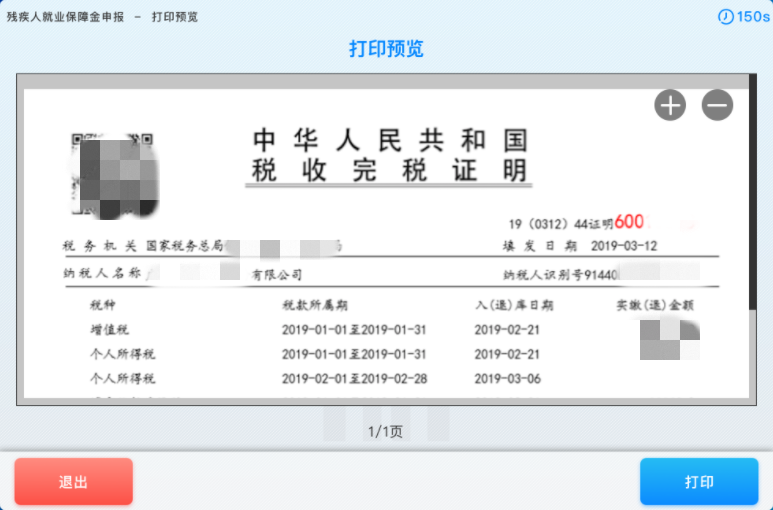Screen dimensions: 773x510
Task: Click the 纳税人识别号 label
Action: [x=543, y=274]
